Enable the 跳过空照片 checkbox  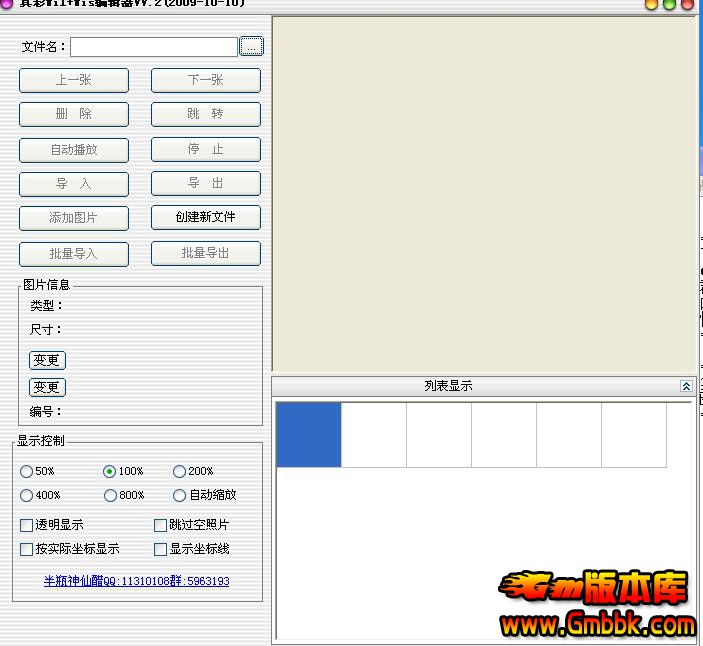coord(160,525)
